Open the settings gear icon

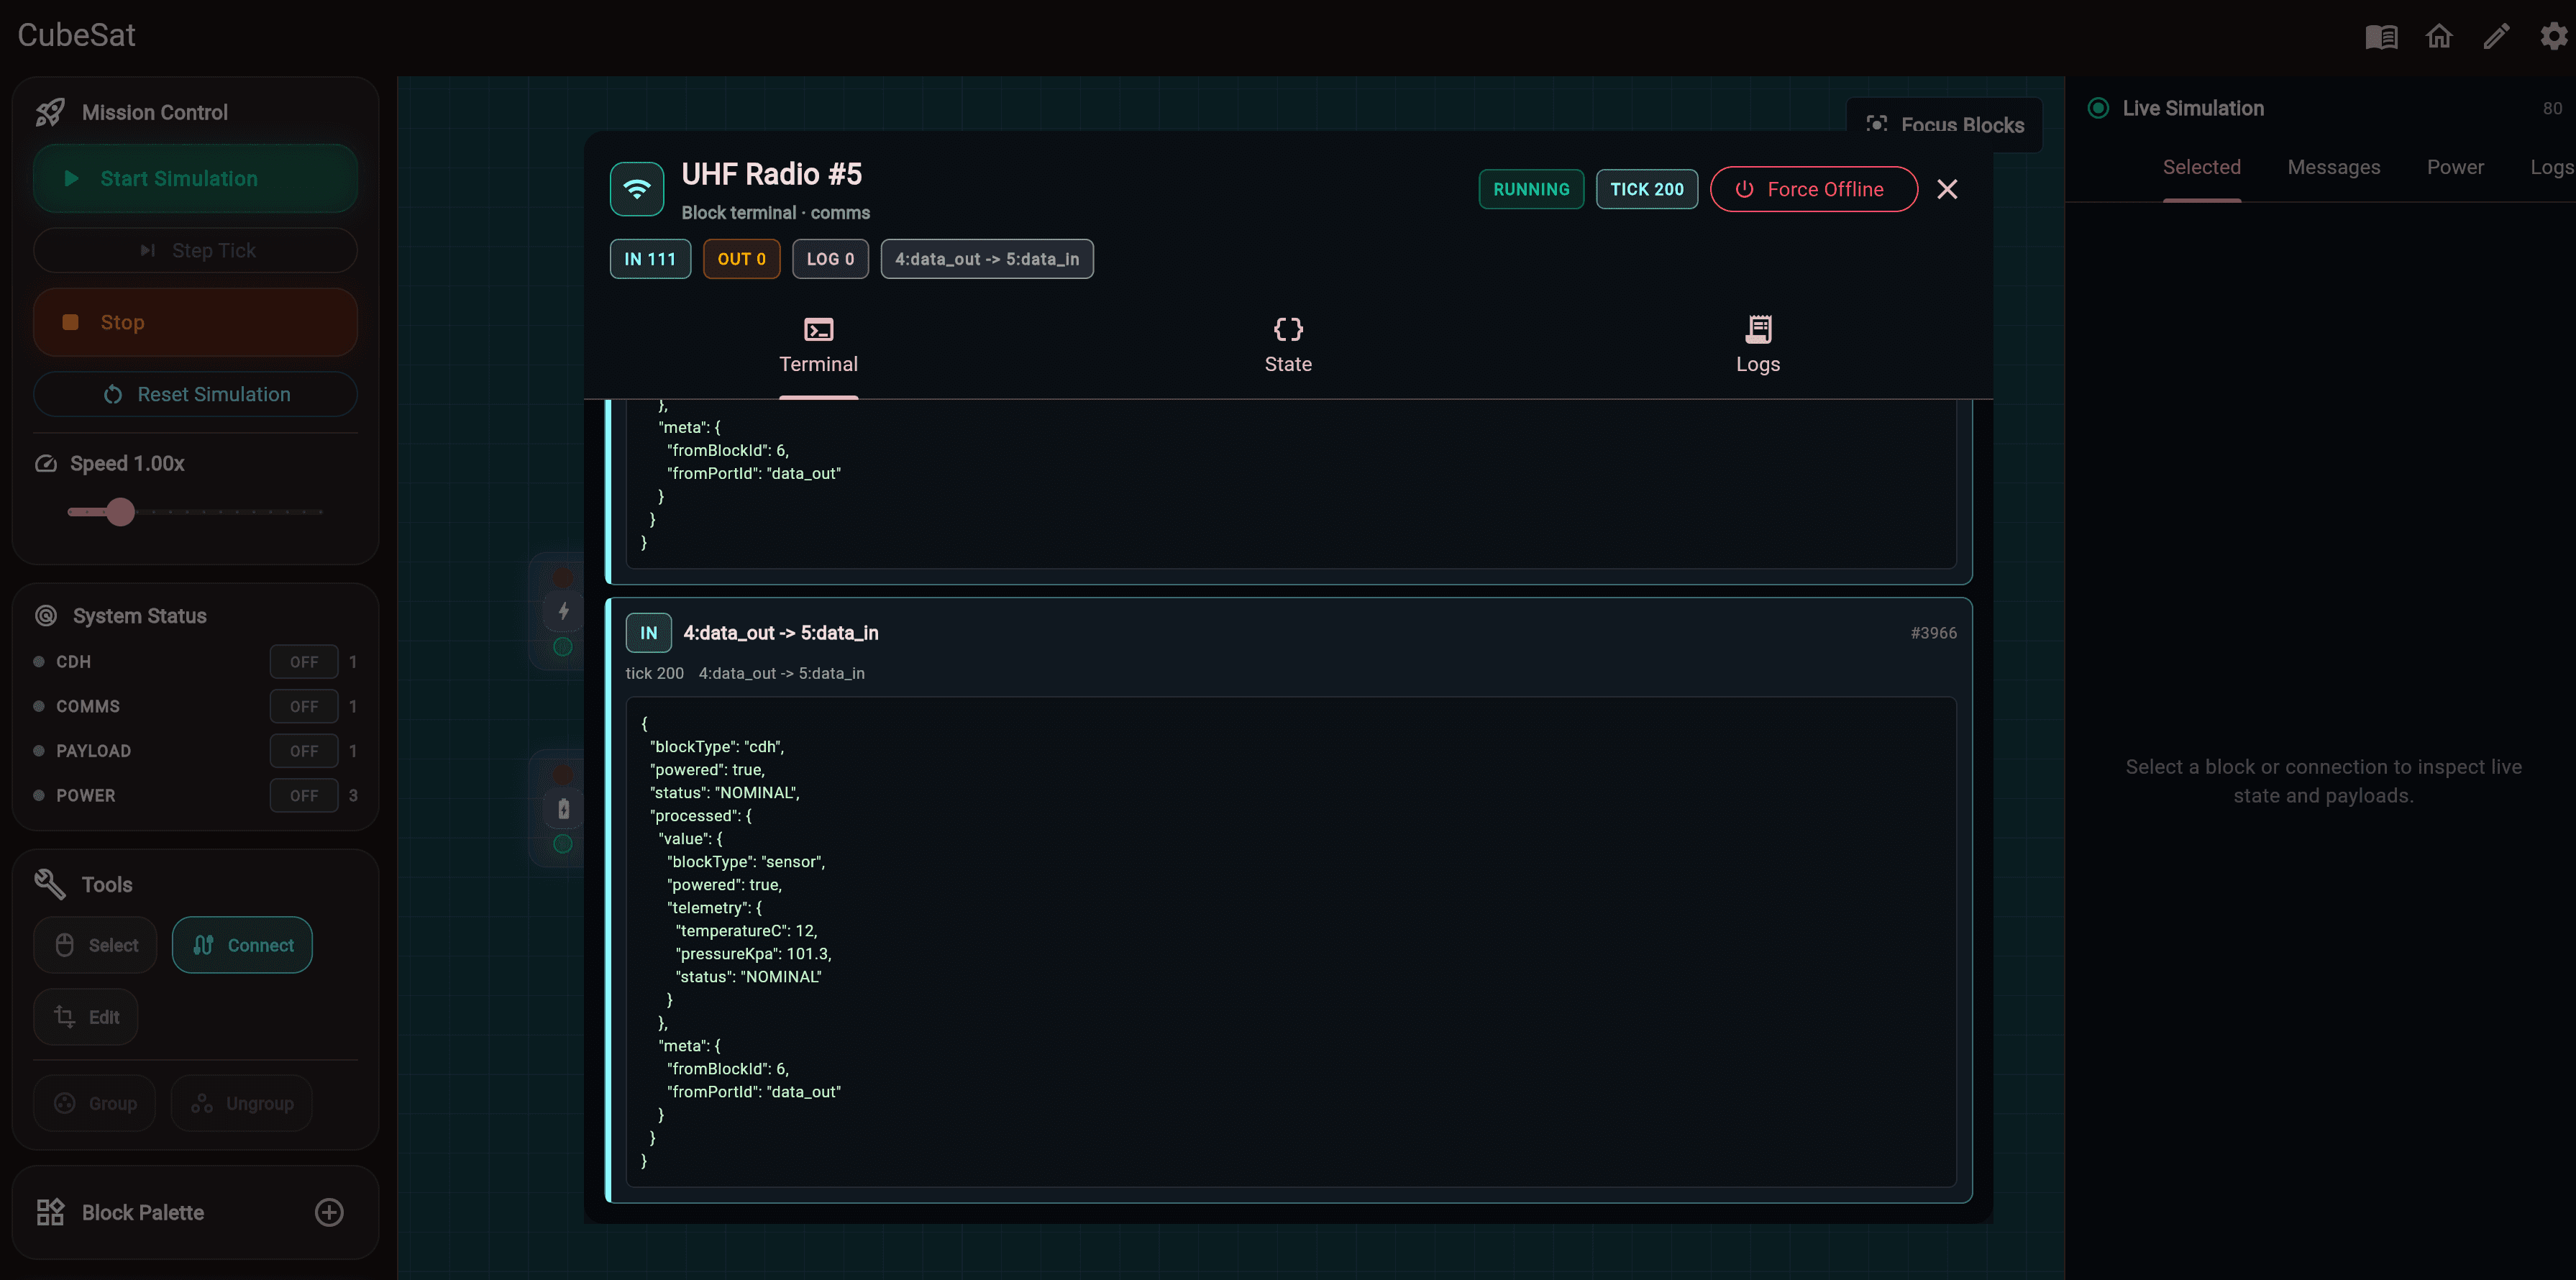coord(2554,37)
